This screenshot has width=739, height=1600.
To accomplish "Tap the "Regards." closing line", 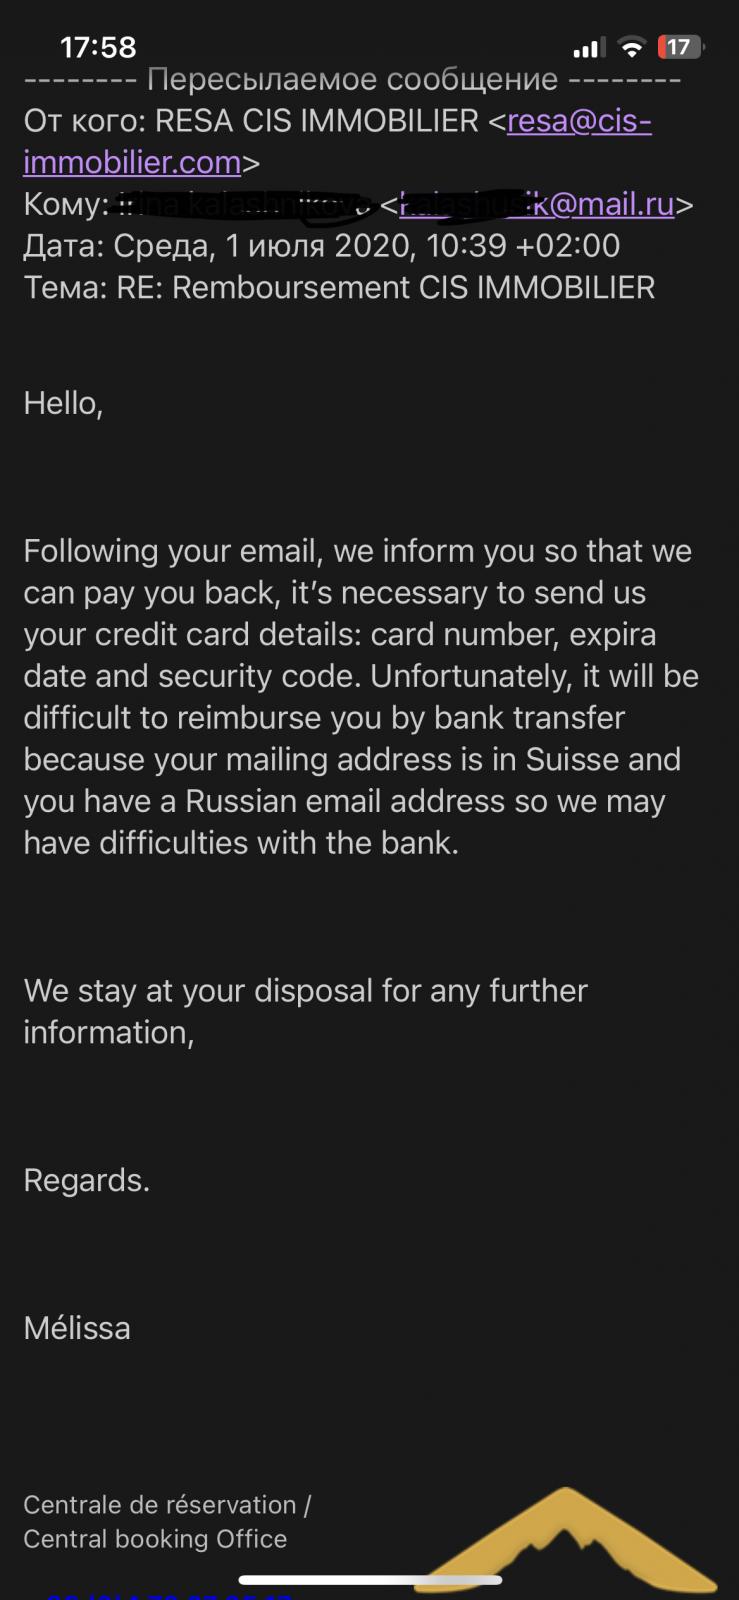I will point(86,1181).
